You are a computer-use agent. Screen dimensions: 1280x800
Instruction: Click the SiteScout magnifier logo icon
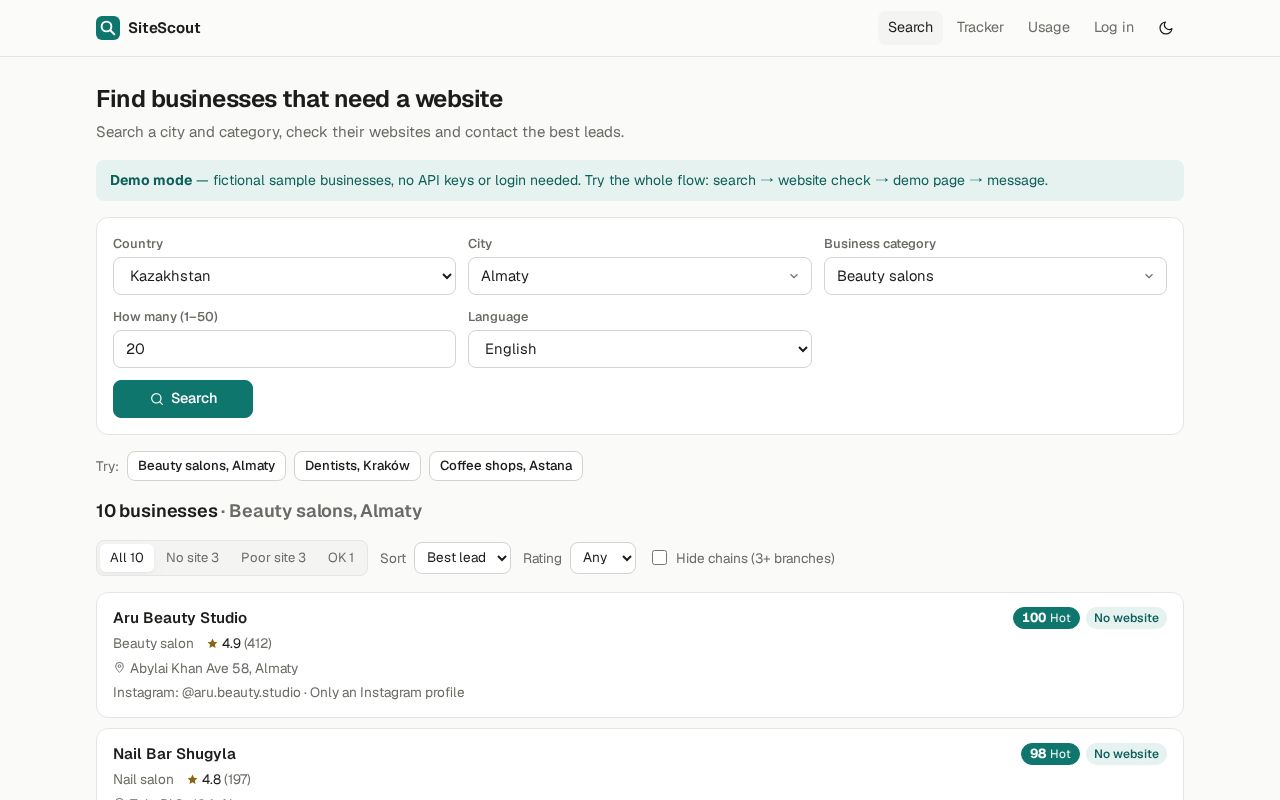[x=108, y=28]
